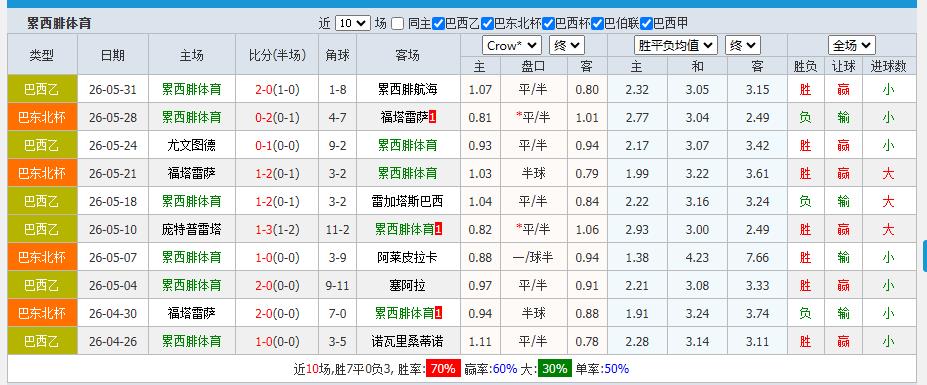Click the 1-3(1-2) score on 26-05-10
This screenshot has height=385, width=927.
277,229
